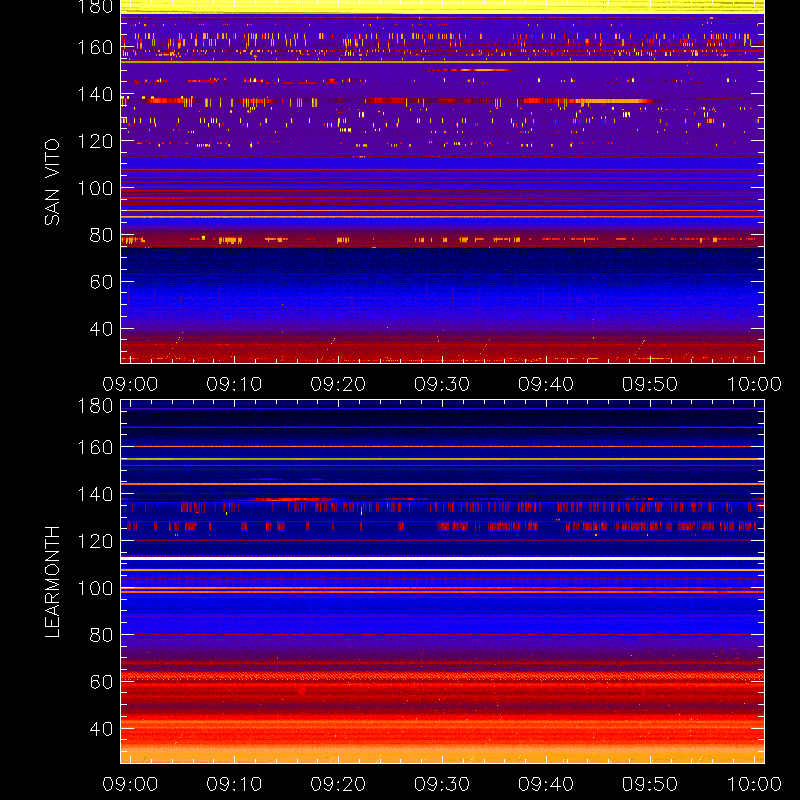
Task: Select the 140 frequency label on San Vito plot
Action: (x=95, y=94)
